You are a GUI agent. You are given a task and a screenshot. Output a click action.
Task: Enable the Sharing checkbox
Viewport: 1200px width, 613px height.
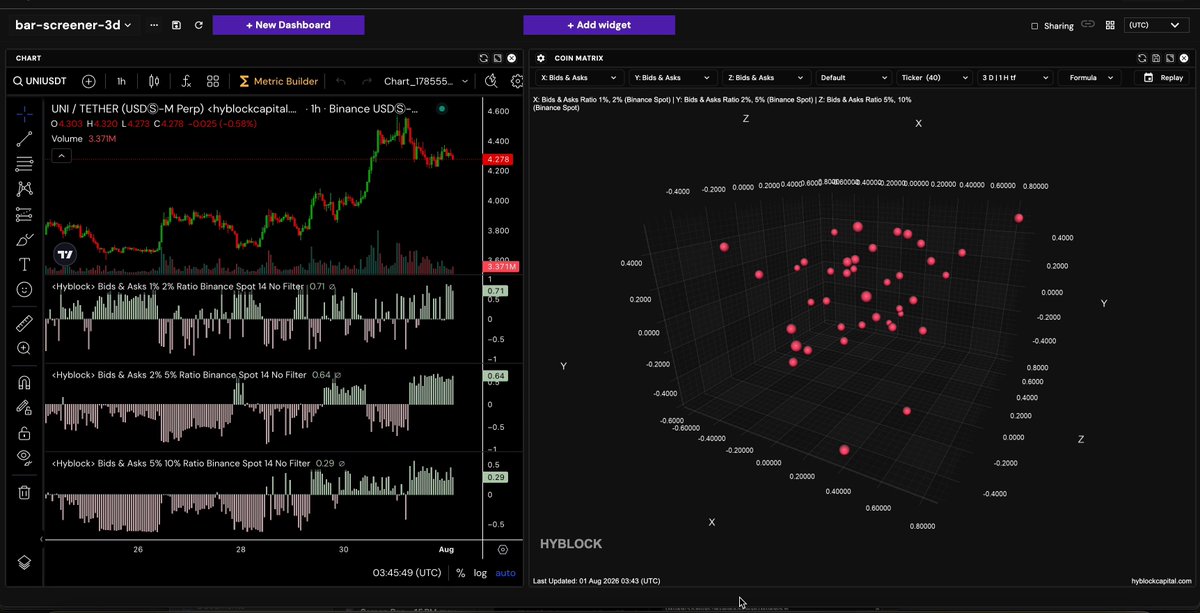(1034, 26)
